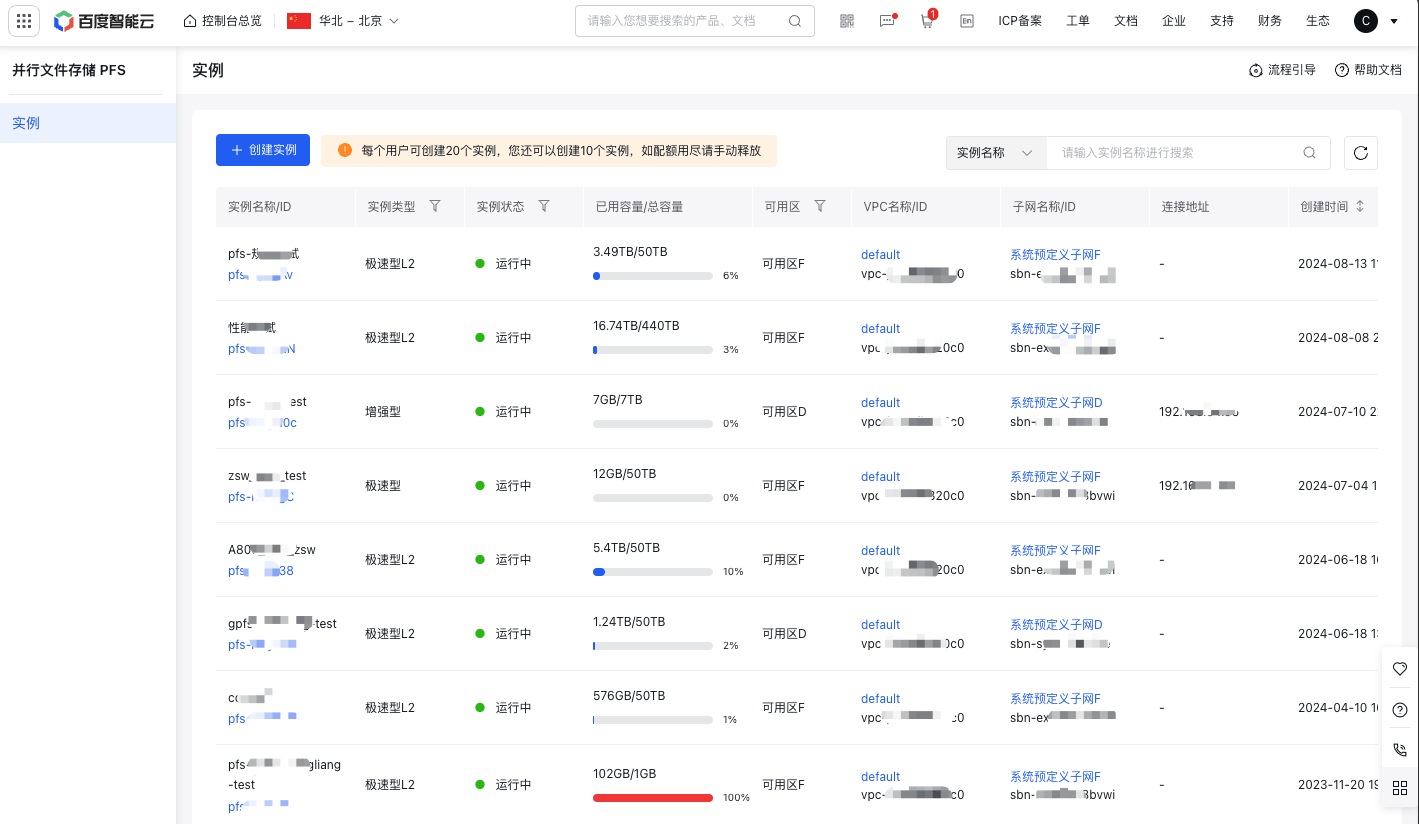Viewport: 1419px width, 824px height.
Task: Open default VPC link in 16.74TB row
Action: (x=880, y=329)
